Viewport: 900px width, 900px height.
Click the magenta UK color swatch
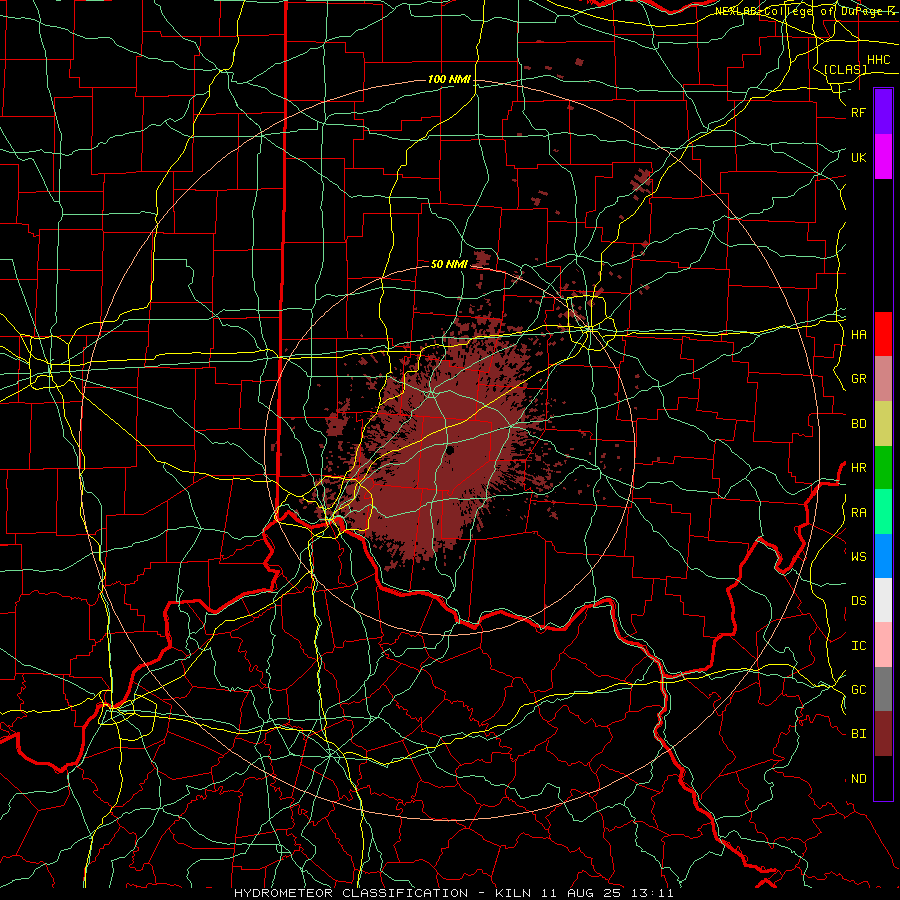[x=883, y=157]
